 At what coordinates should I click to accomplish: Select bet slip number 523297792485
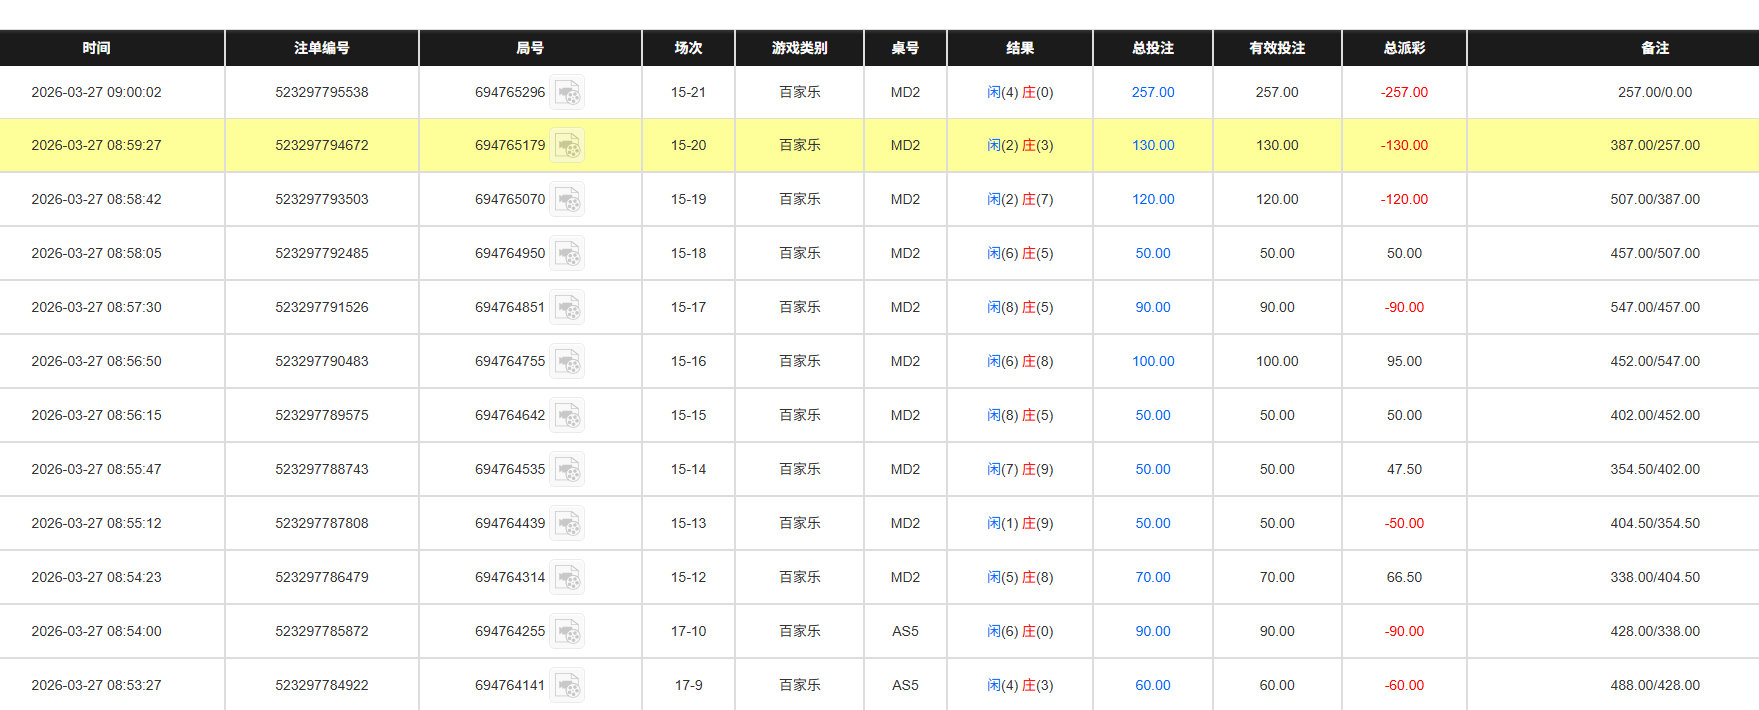click(322, 253)
